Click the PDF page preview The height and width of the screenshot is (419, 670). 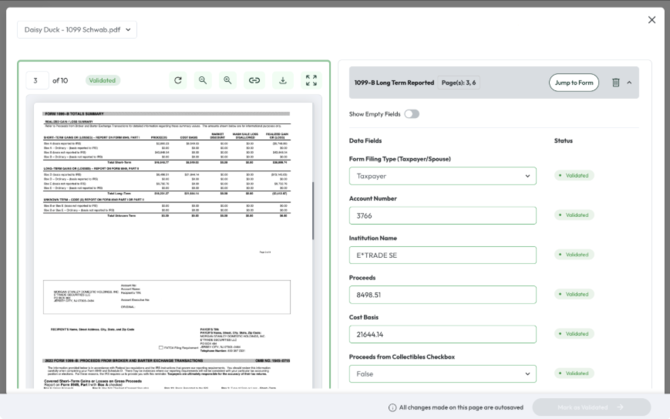pyautogui.click(x=173, y=246)
